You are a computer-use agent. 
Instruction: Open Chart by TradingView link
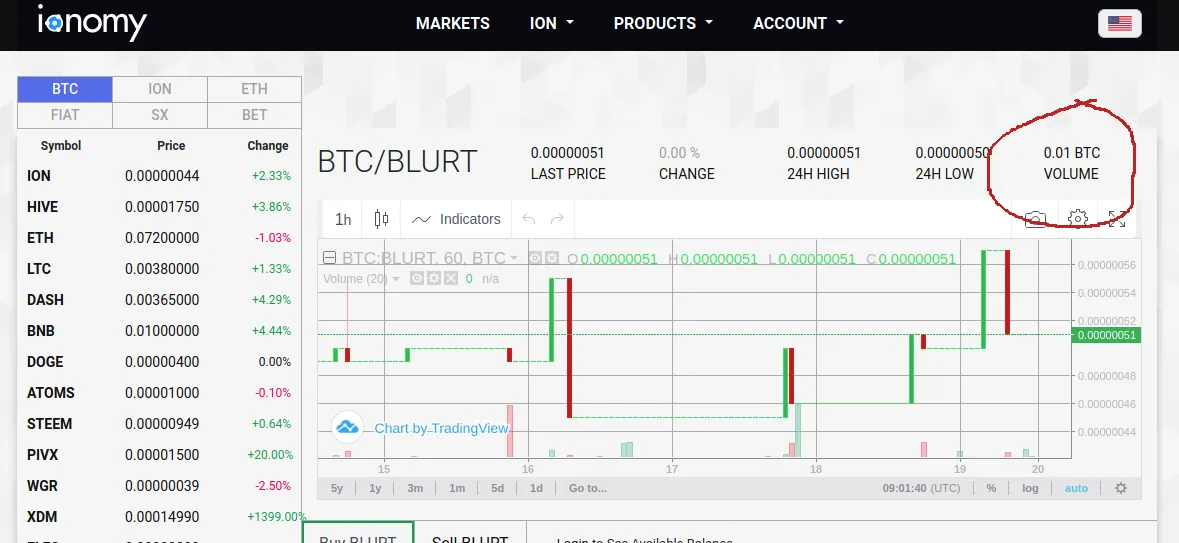point(441,428)
